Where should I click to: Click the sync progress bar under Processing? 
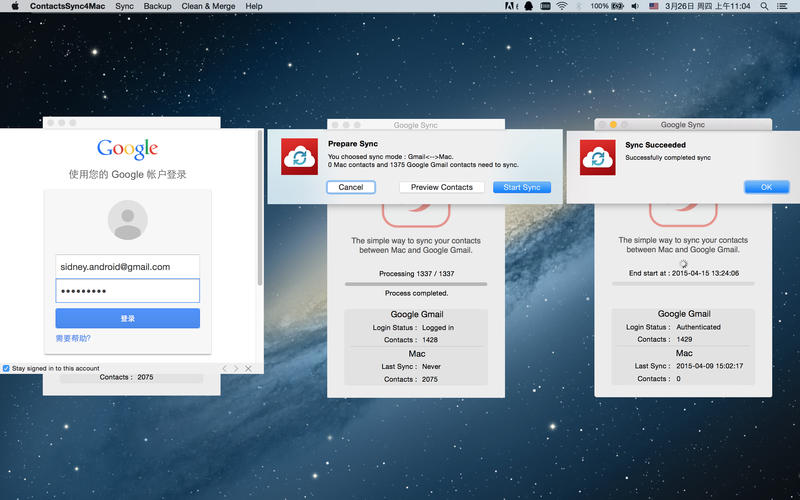pos(415,284)
